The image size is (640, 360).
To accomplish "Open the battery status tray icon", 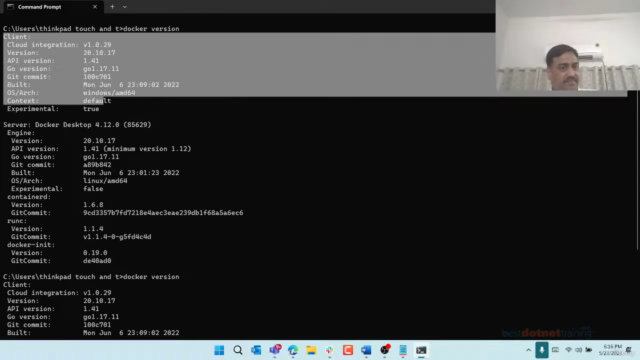I will point(589,350).
